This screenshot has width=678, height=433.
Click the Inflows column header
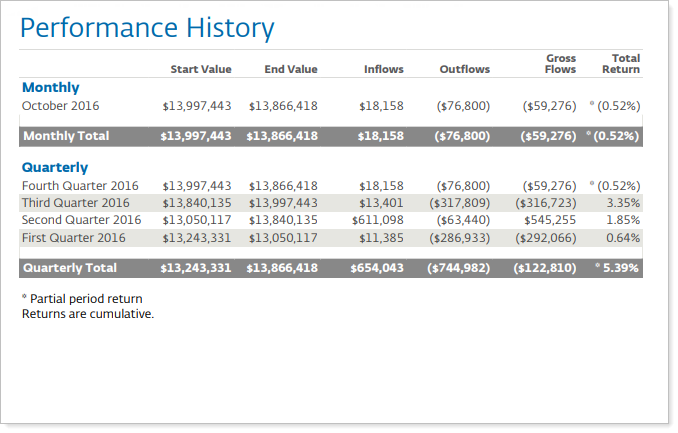(384, 70)
